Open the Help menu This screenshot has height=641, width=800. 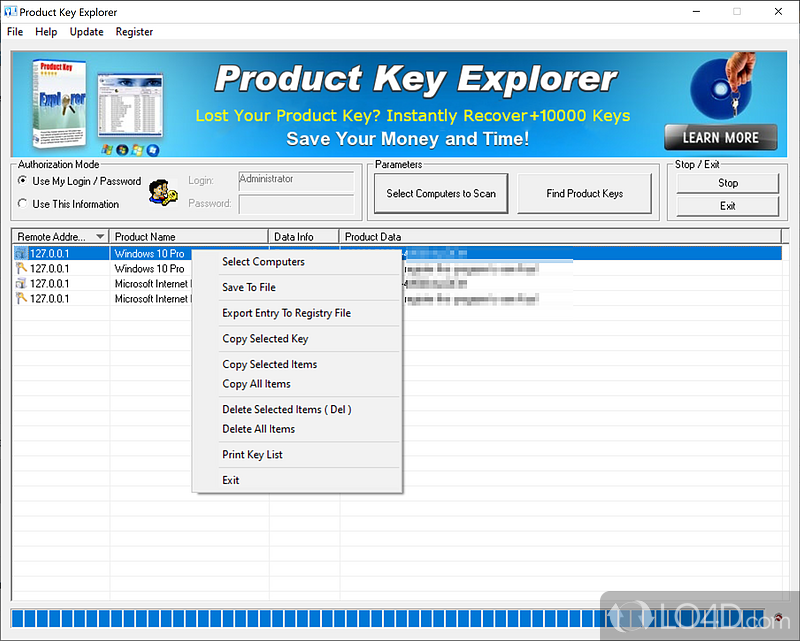click(x=46, y=32)
